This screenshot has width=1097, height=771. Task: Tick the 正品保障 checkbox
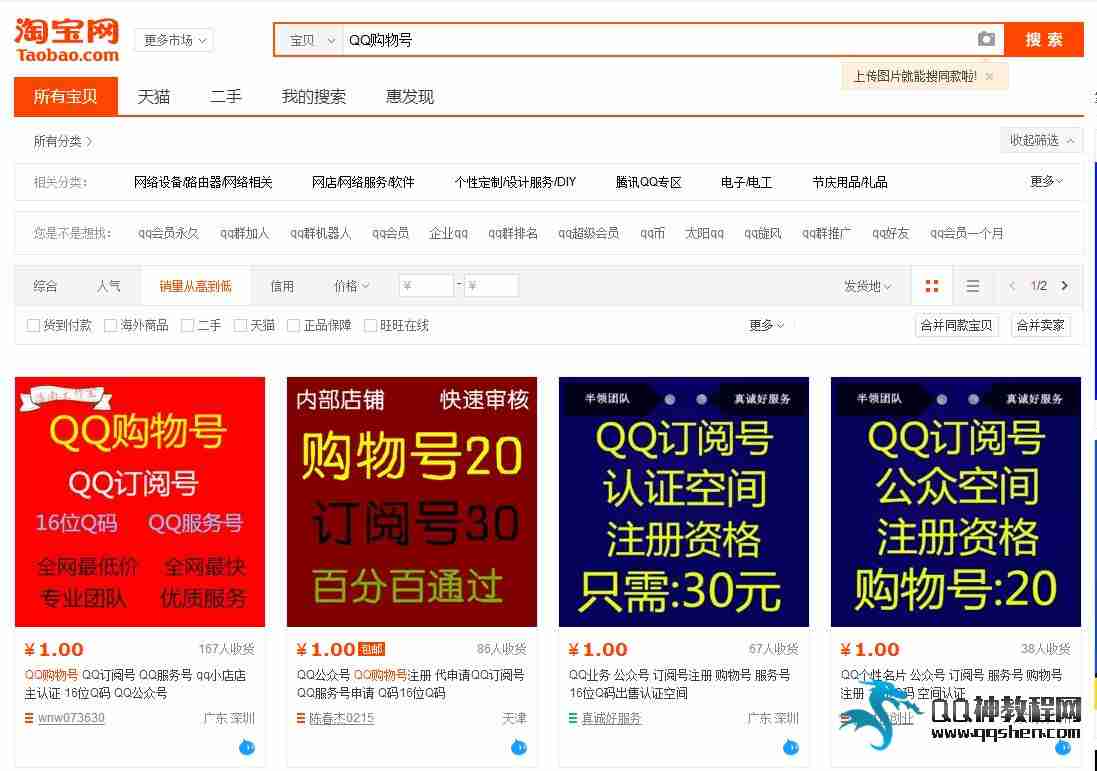(293, 325)
